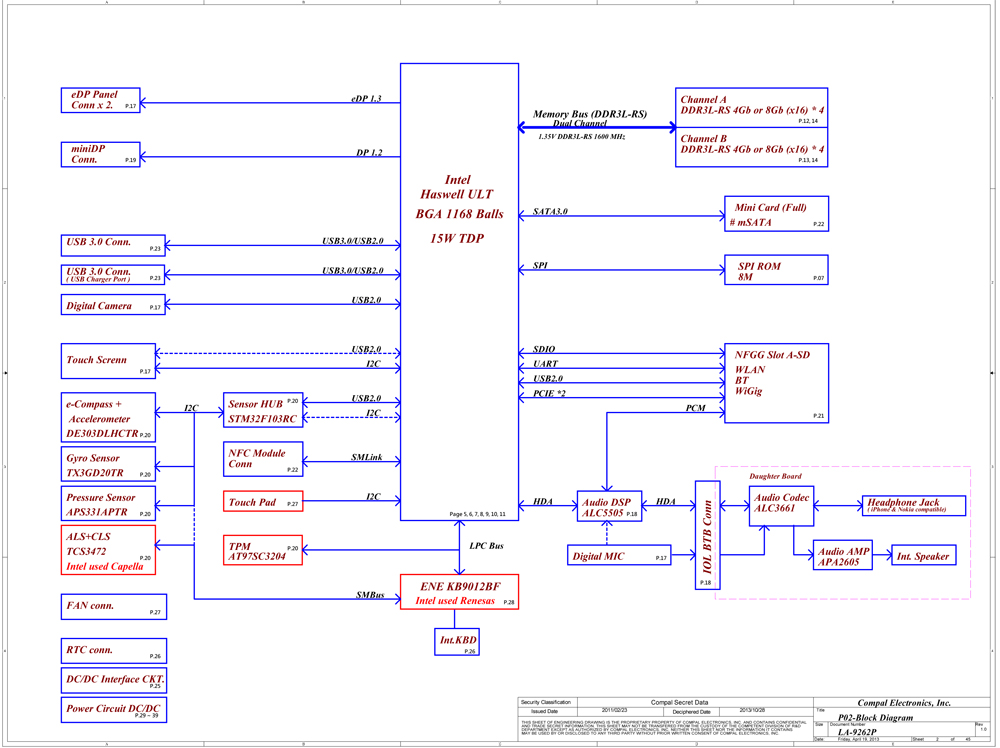
Task: Select the Channel A memory block
Action: (x=751, y=108)
